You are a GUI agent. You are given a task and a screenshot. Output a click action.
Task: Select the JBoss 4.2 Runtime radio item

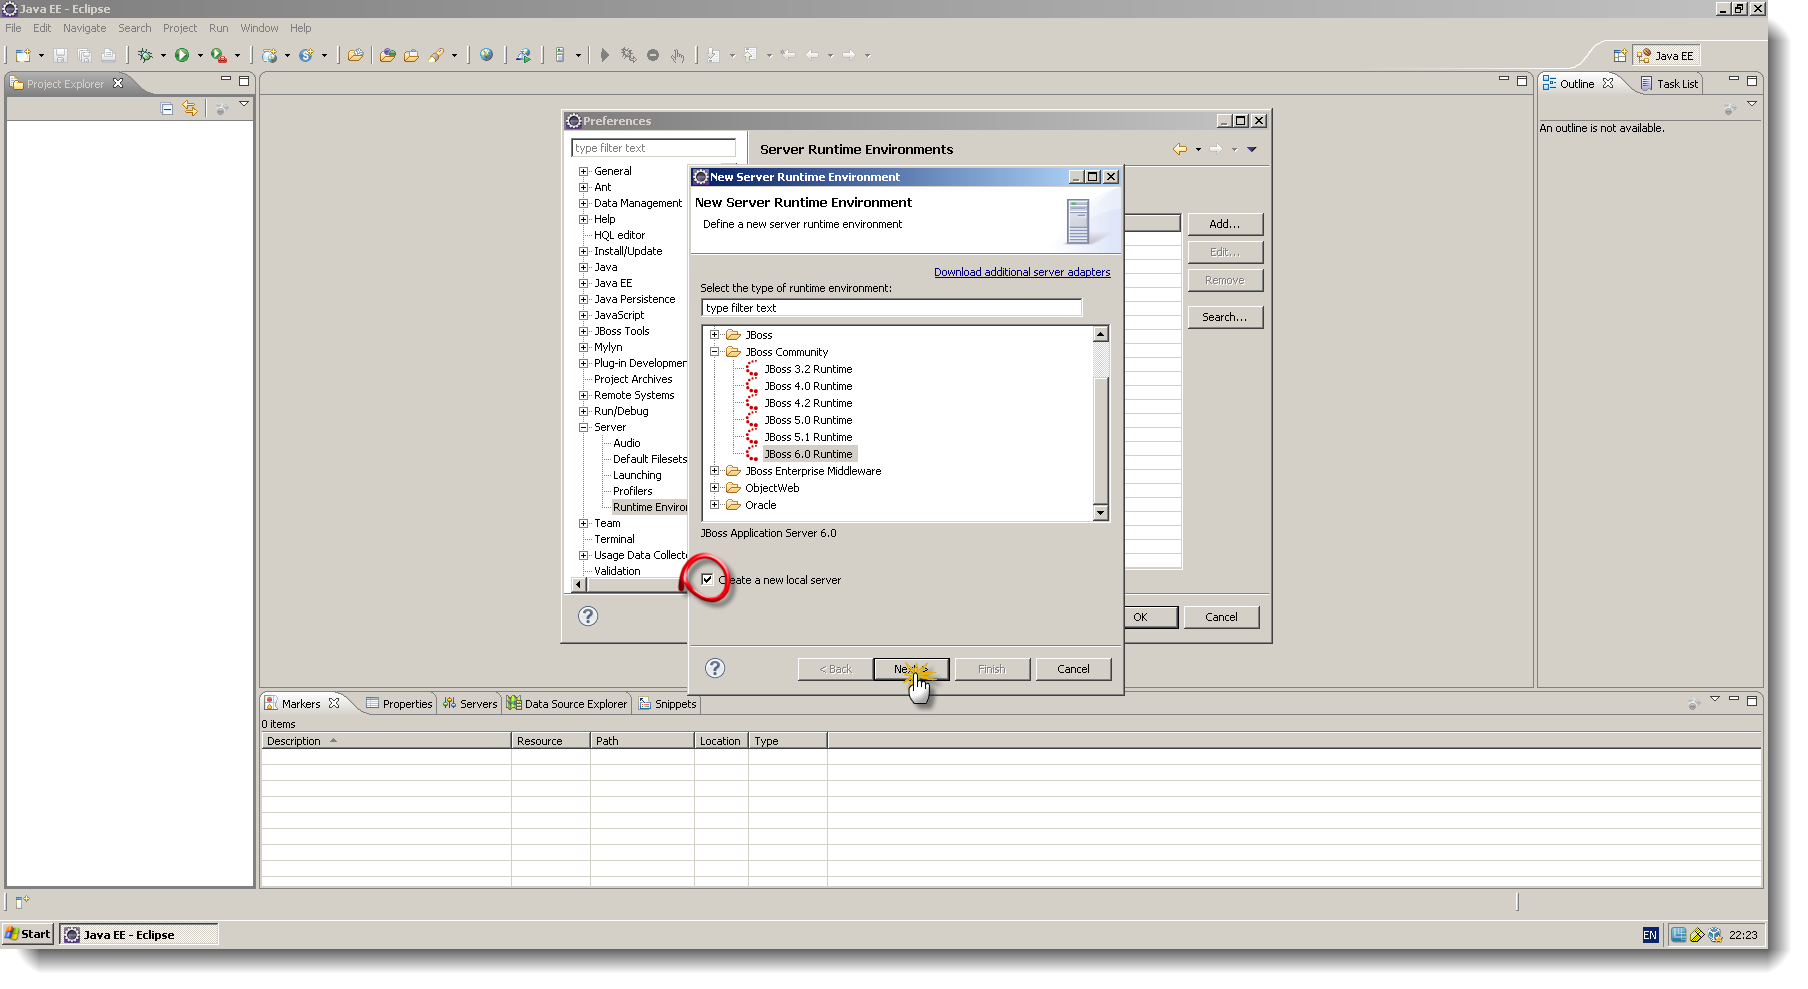[x=807, y=403]
